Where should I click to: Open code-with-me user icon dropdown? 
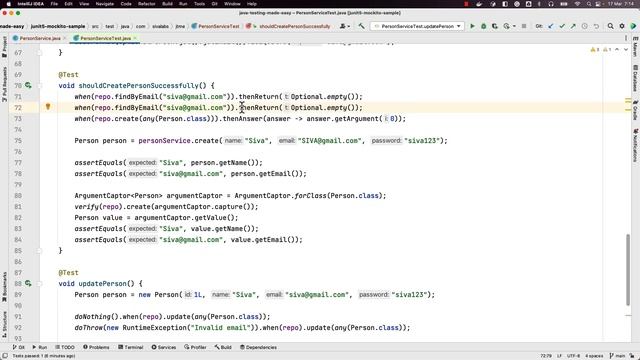(345, 26)
